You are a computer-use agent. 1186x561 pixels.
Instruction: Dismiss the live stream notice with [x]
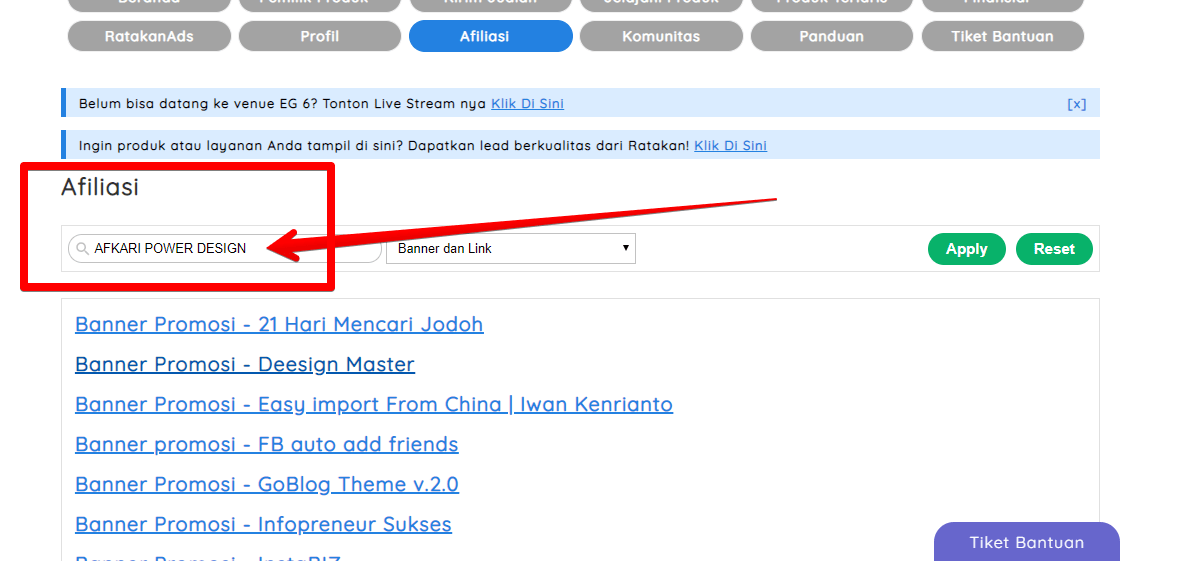pos(1076,104)
